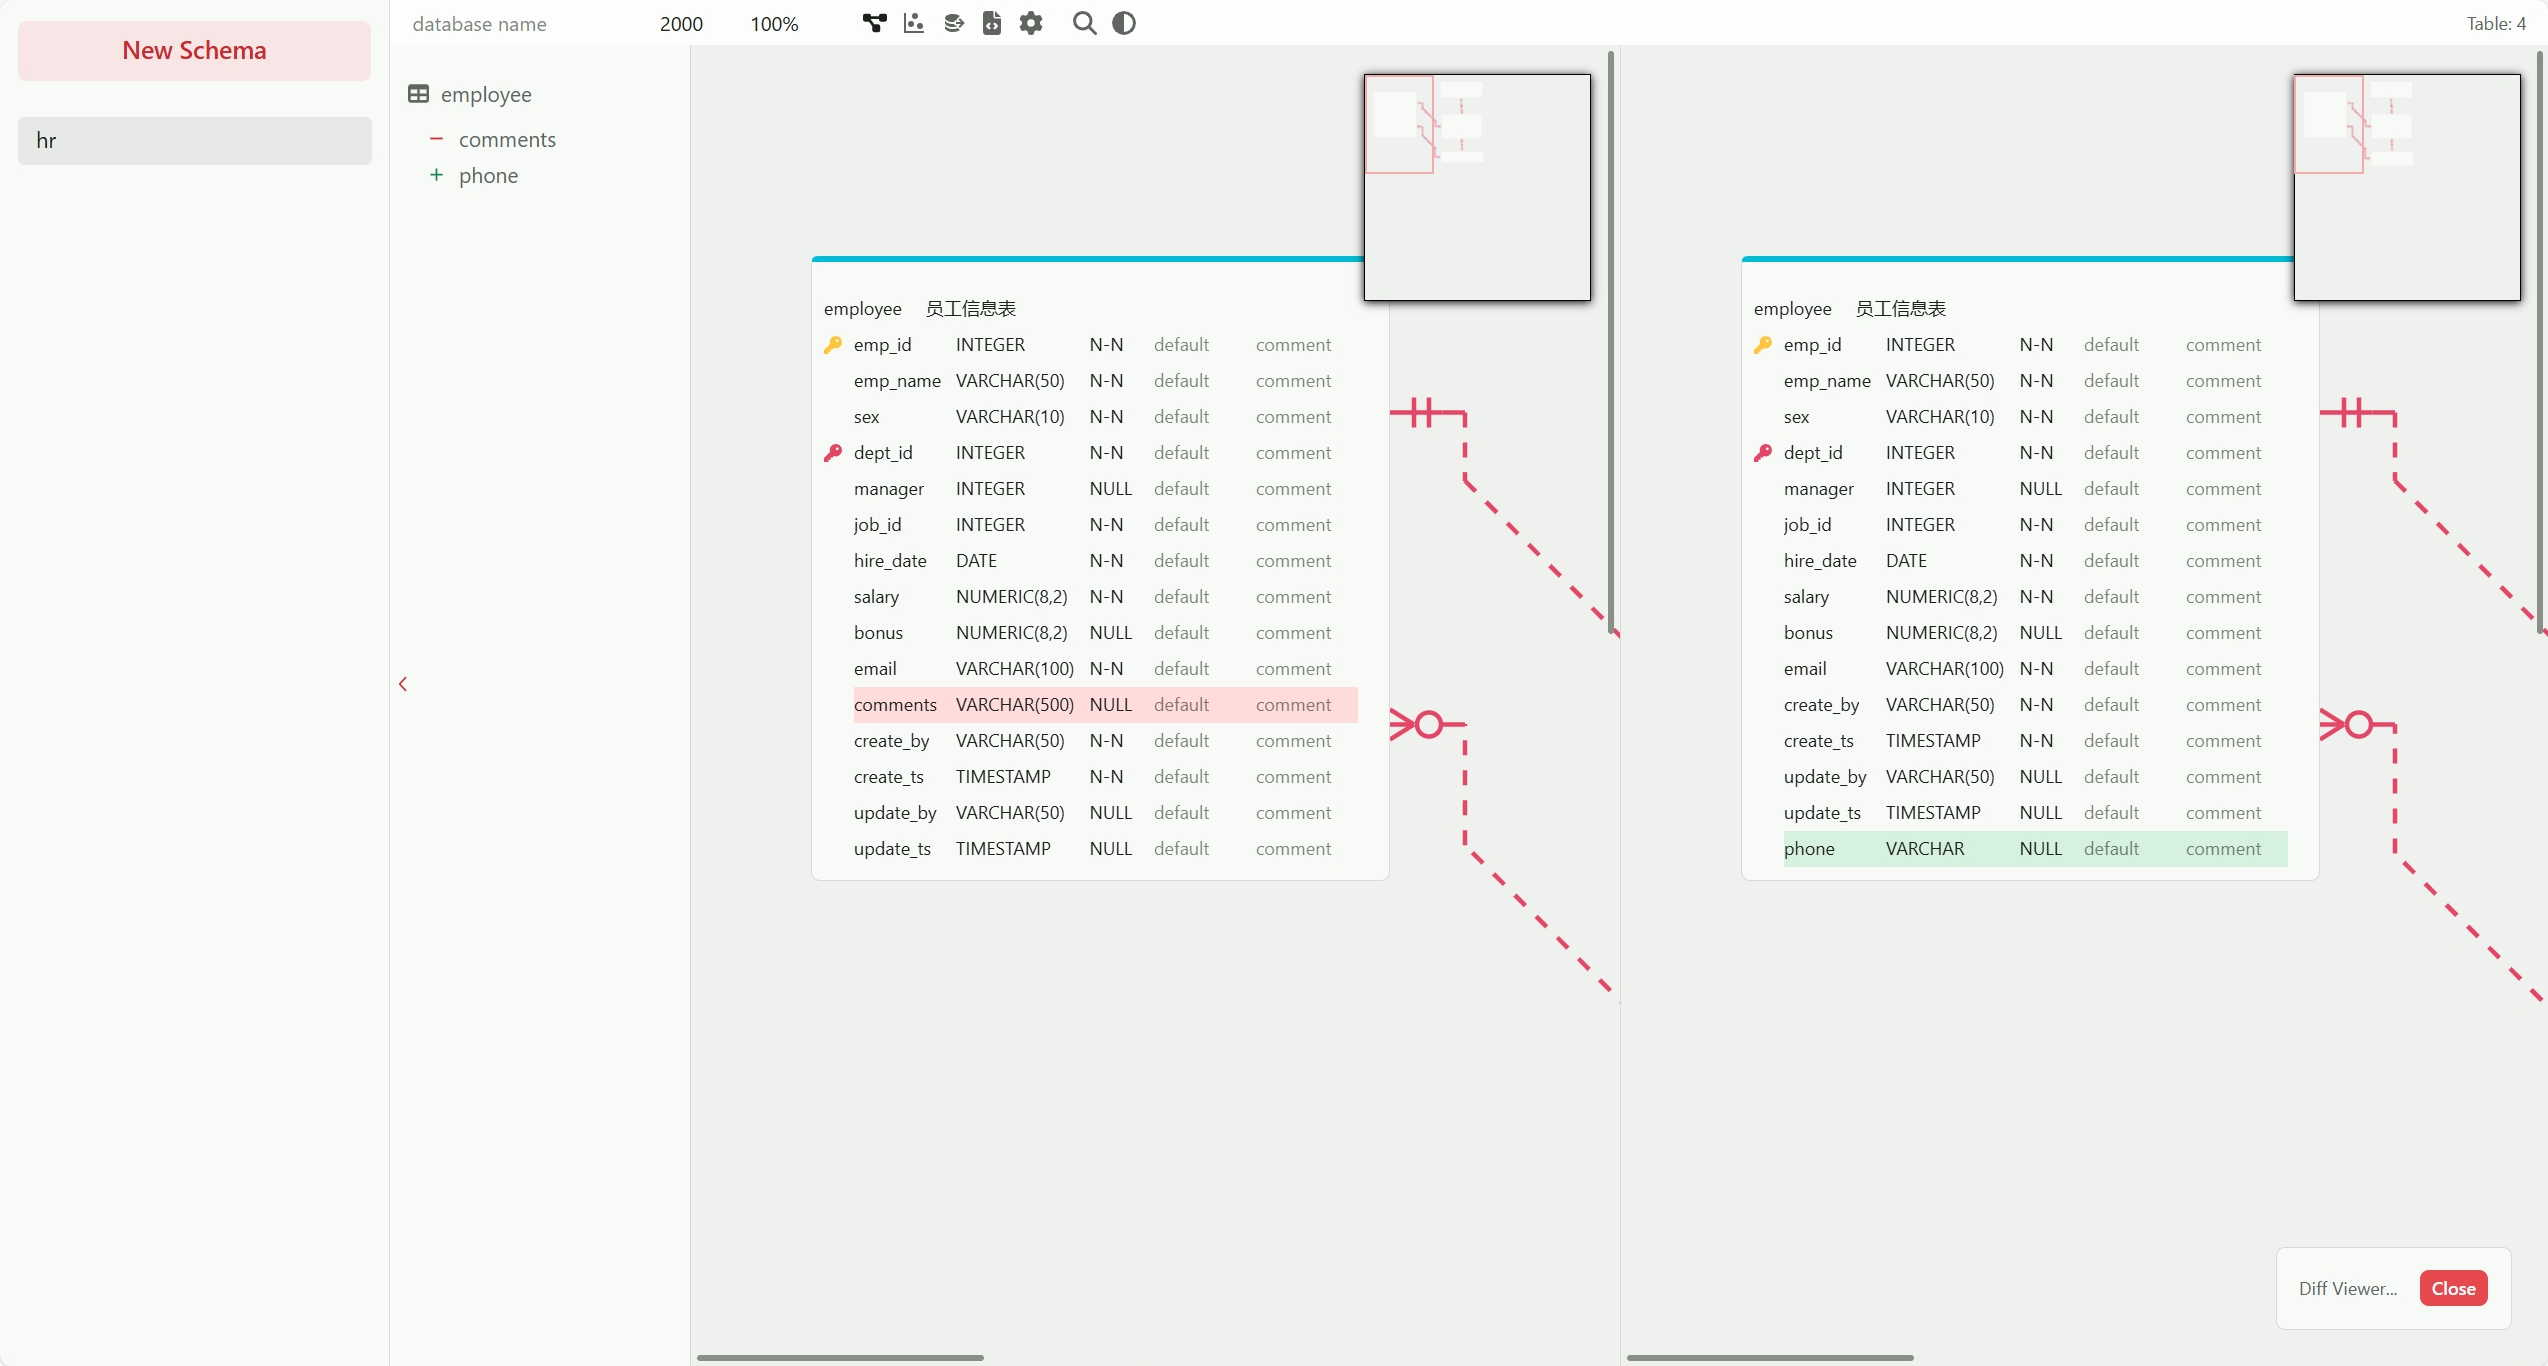Viewport: 2548px width, 1366px height.
Task: Click primary key icon of left emp_id
Action: click(832, 345)
